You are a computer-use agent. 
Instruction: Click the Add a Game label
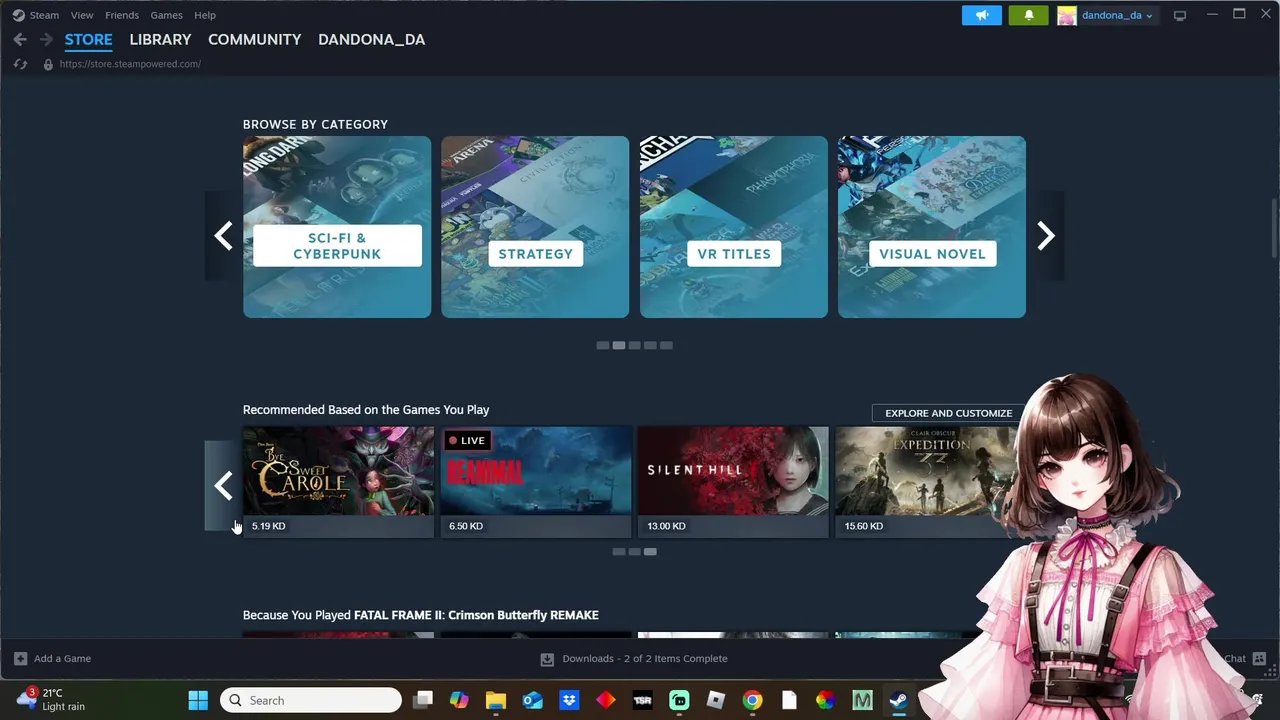pos(62,659)
